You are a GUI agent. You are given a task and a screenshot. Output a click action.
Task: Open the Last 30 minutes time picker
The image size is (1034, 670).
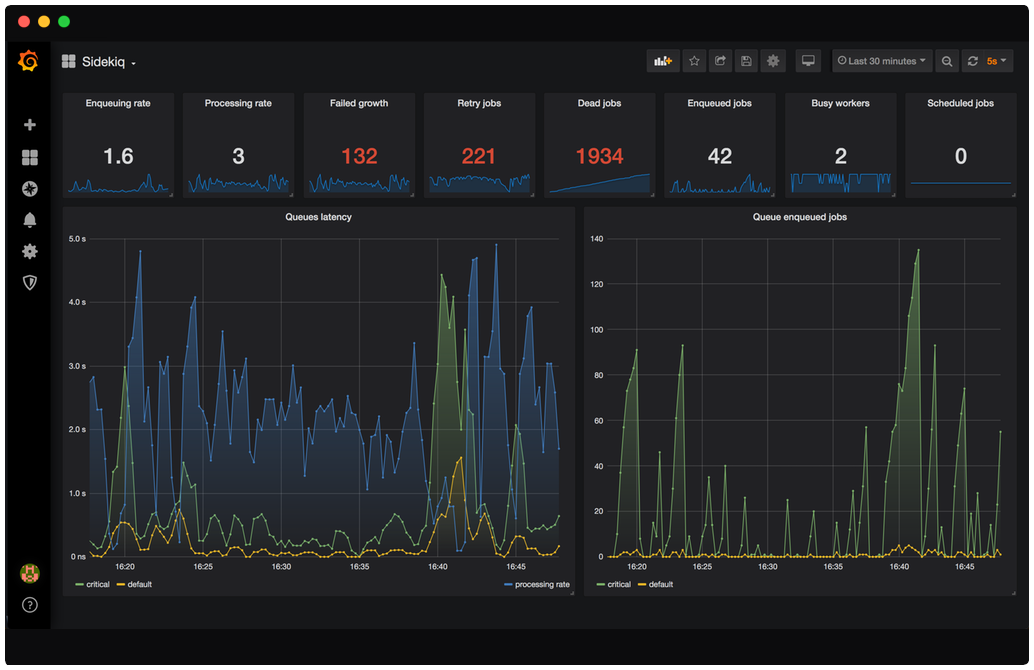click(x=882, y=61)
